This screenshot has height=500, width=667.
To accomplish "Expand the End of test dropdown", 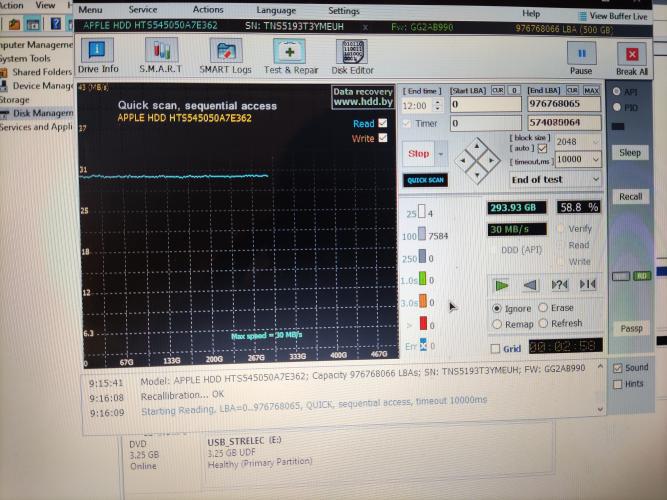I will tap(556, 180).
